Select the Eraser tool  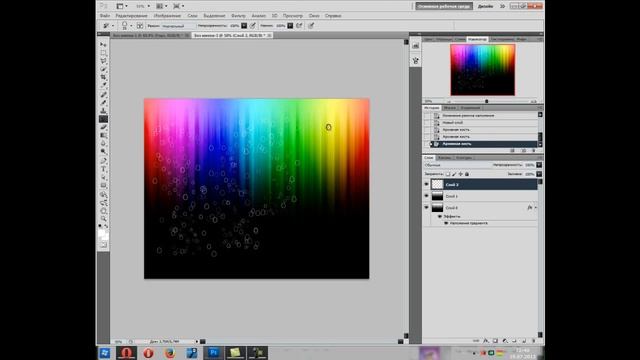point(104,127)
